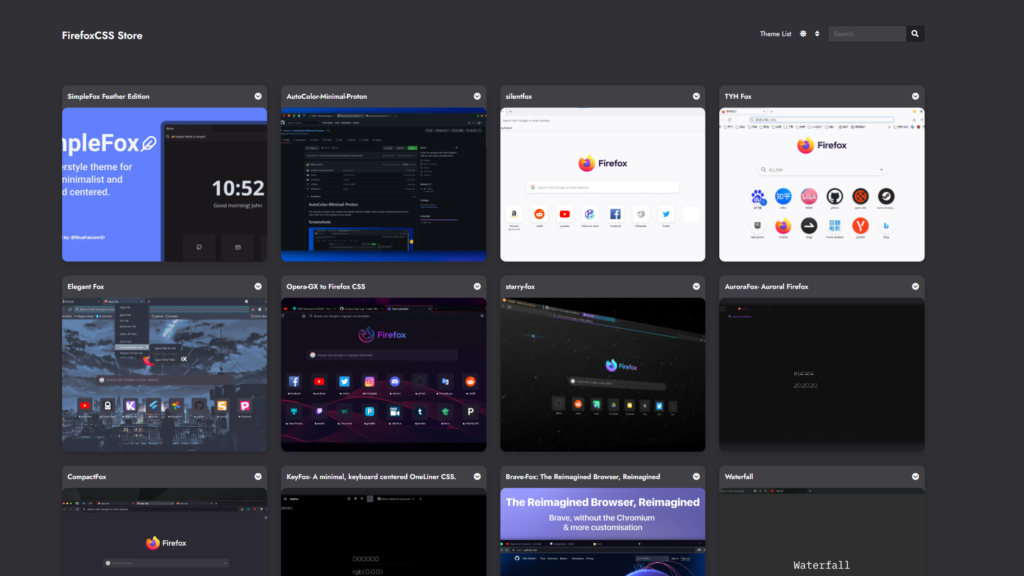Viewport: 1024px width, 576px height.
Task: Click the 'Waterfall' card title
Action: 739,477
